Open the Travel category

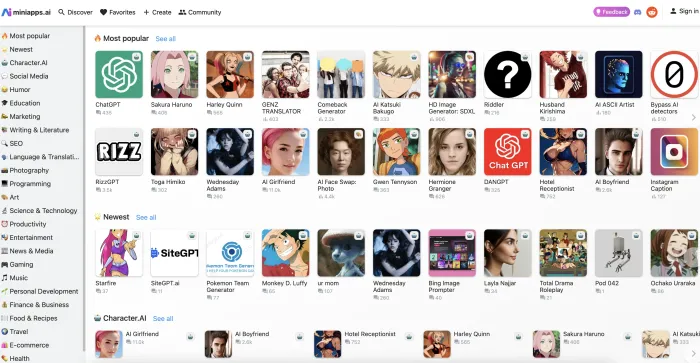click(15, 331)
